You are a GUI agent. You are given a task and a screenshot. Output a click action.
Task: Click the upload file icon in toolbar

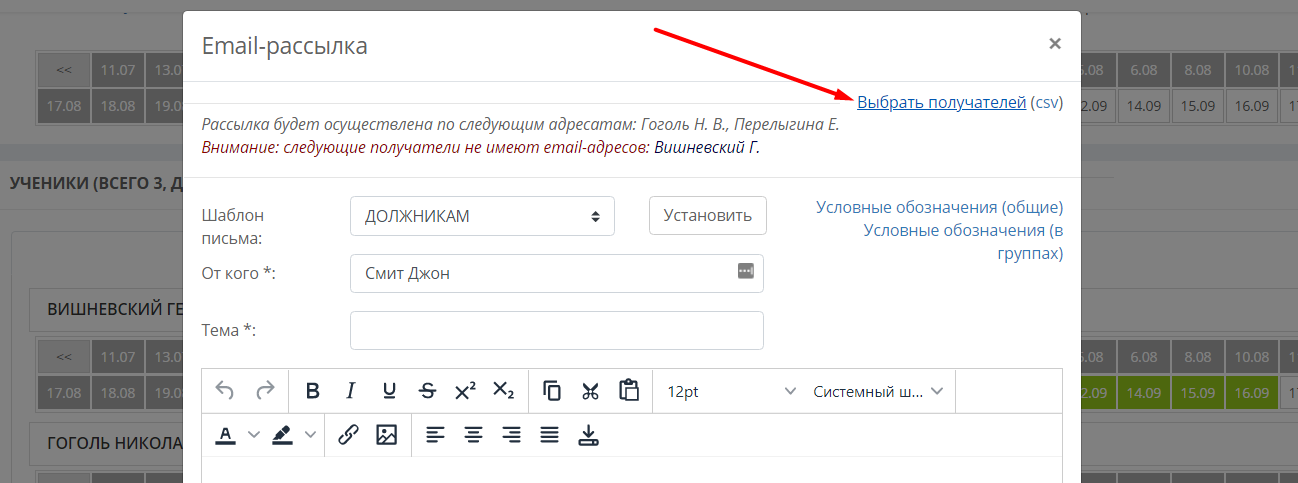(588, 435)
